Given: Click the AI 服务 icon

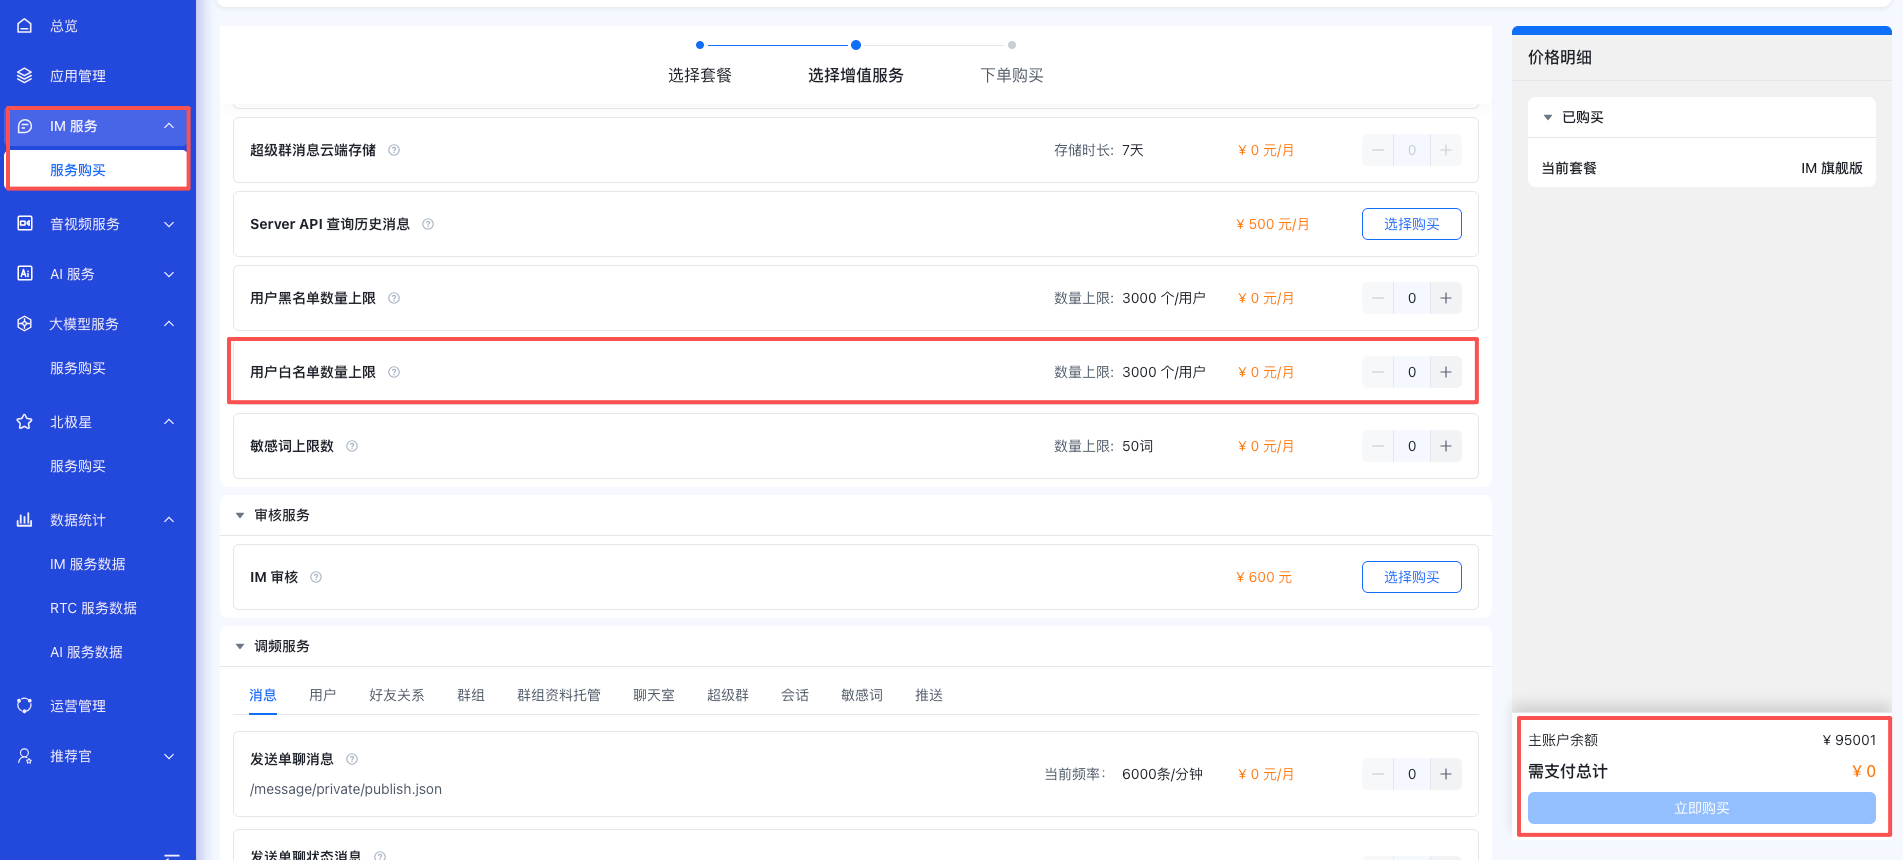Looking at the screenshot, I should (25, 274).
